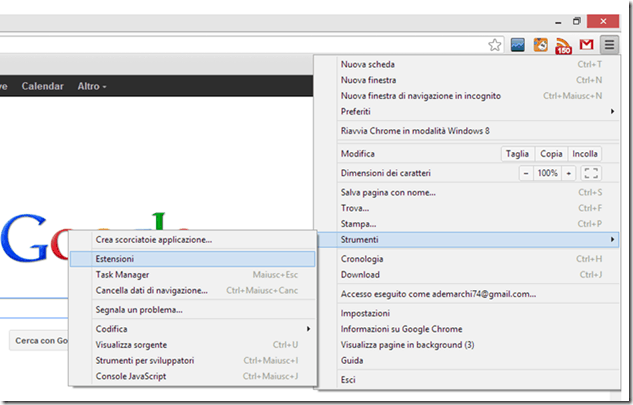Expand the Preferiti submenu
Viewport: 633px width, 405px height.
(478, 111)
